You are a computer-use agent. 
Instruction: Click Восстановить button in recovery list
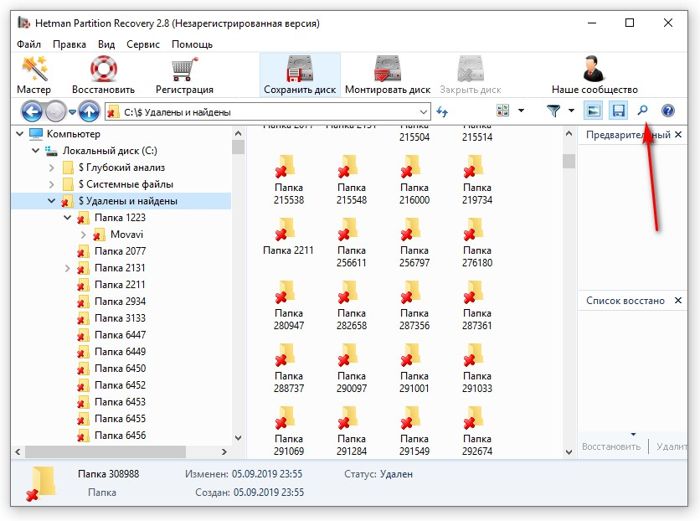(x=611, y=446)
